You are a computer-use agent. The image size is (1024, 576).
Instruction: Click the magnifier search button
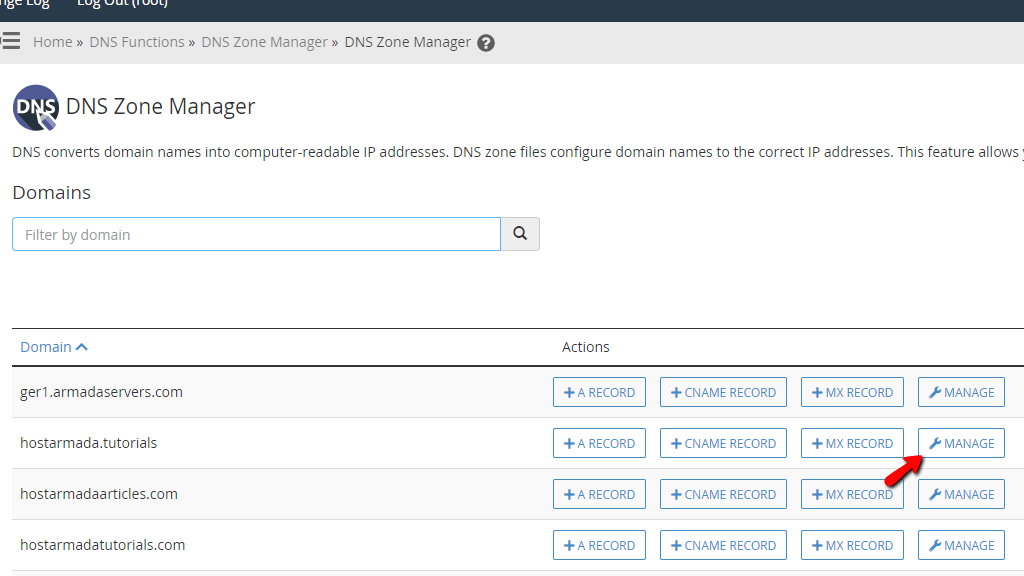pos(520,234)
